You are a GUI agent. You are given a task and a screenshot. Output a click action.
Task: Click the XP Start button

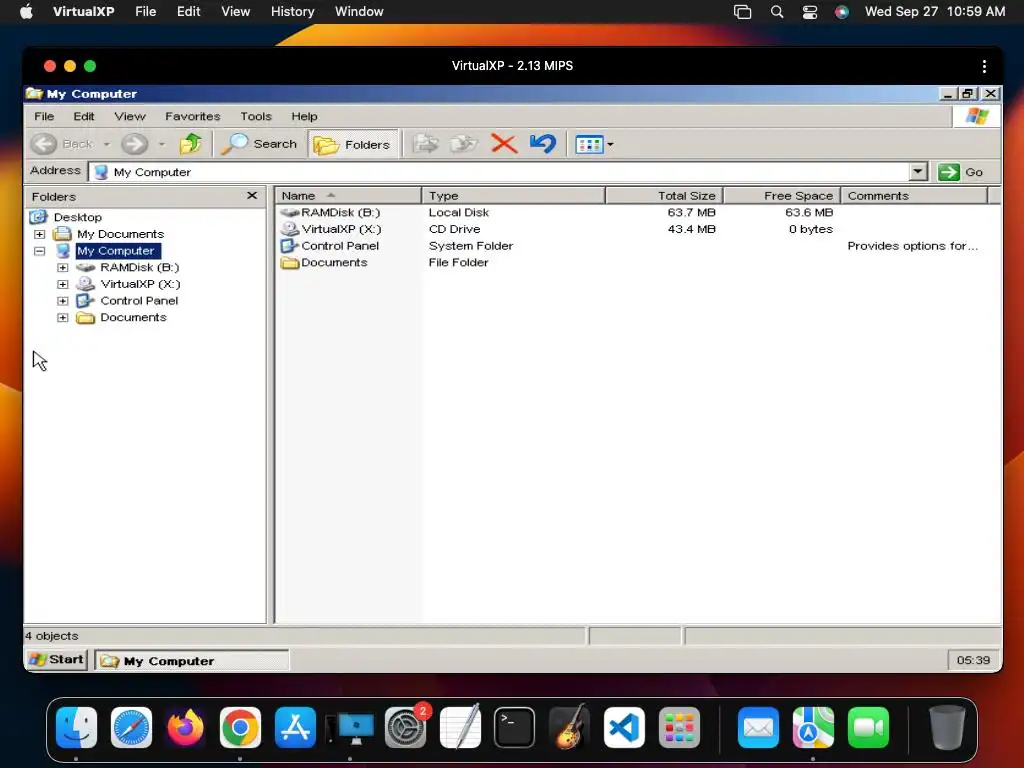click(57, 660)
